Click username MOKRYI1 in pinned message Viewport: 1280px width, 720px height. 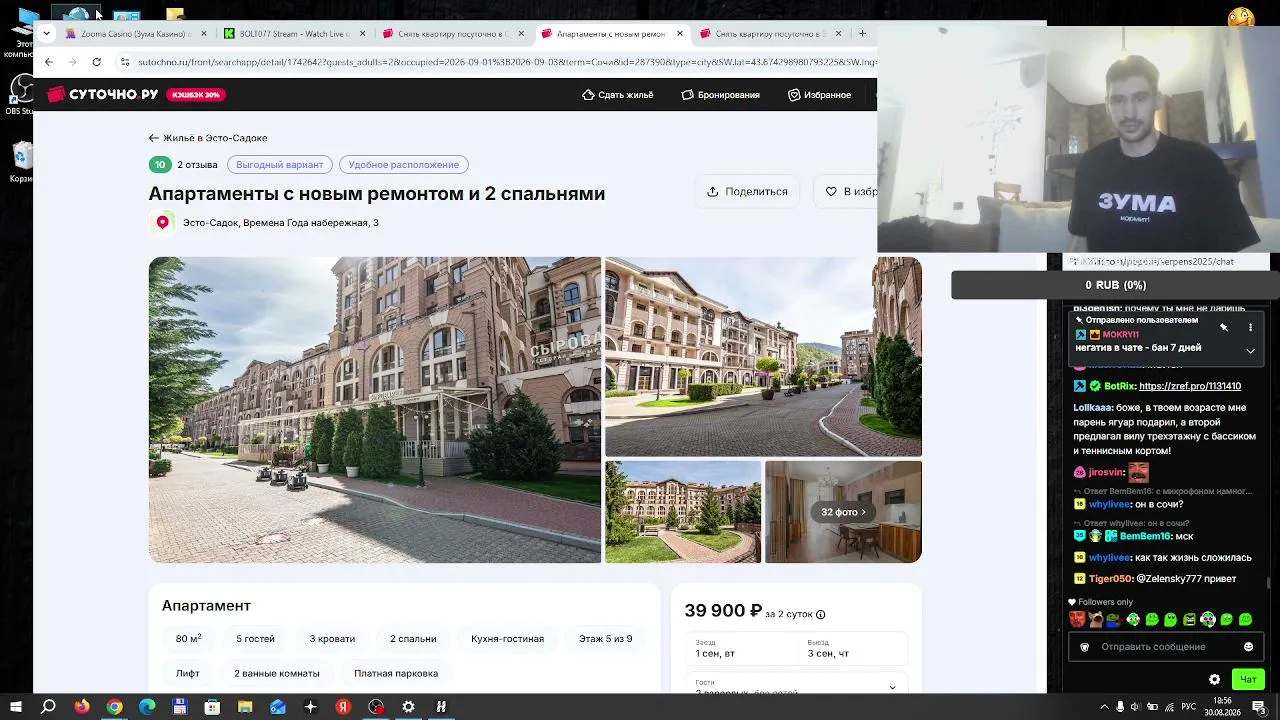1121,335
